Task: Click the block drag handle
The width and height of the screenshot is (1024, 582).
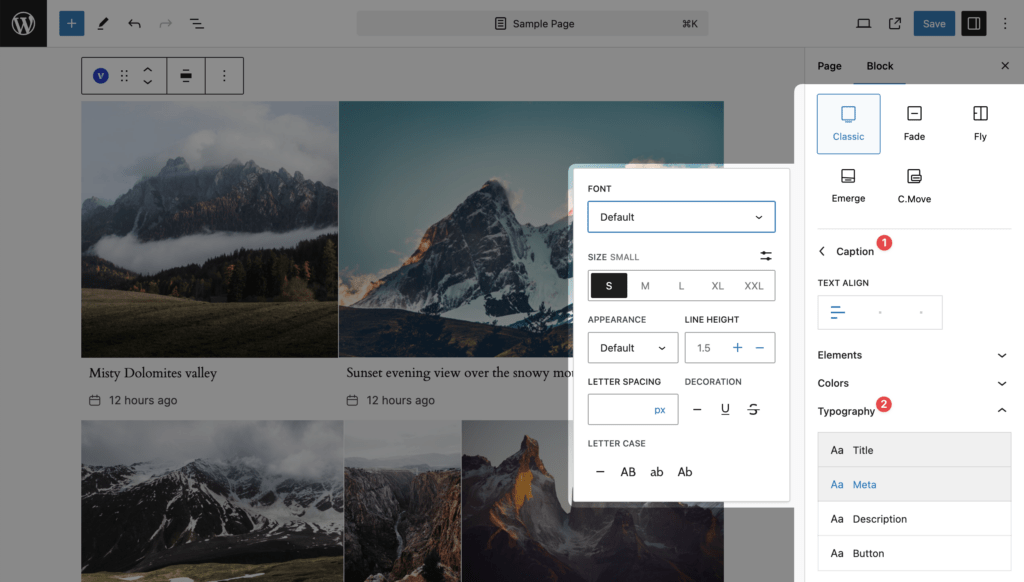Action: coord(124,76)
